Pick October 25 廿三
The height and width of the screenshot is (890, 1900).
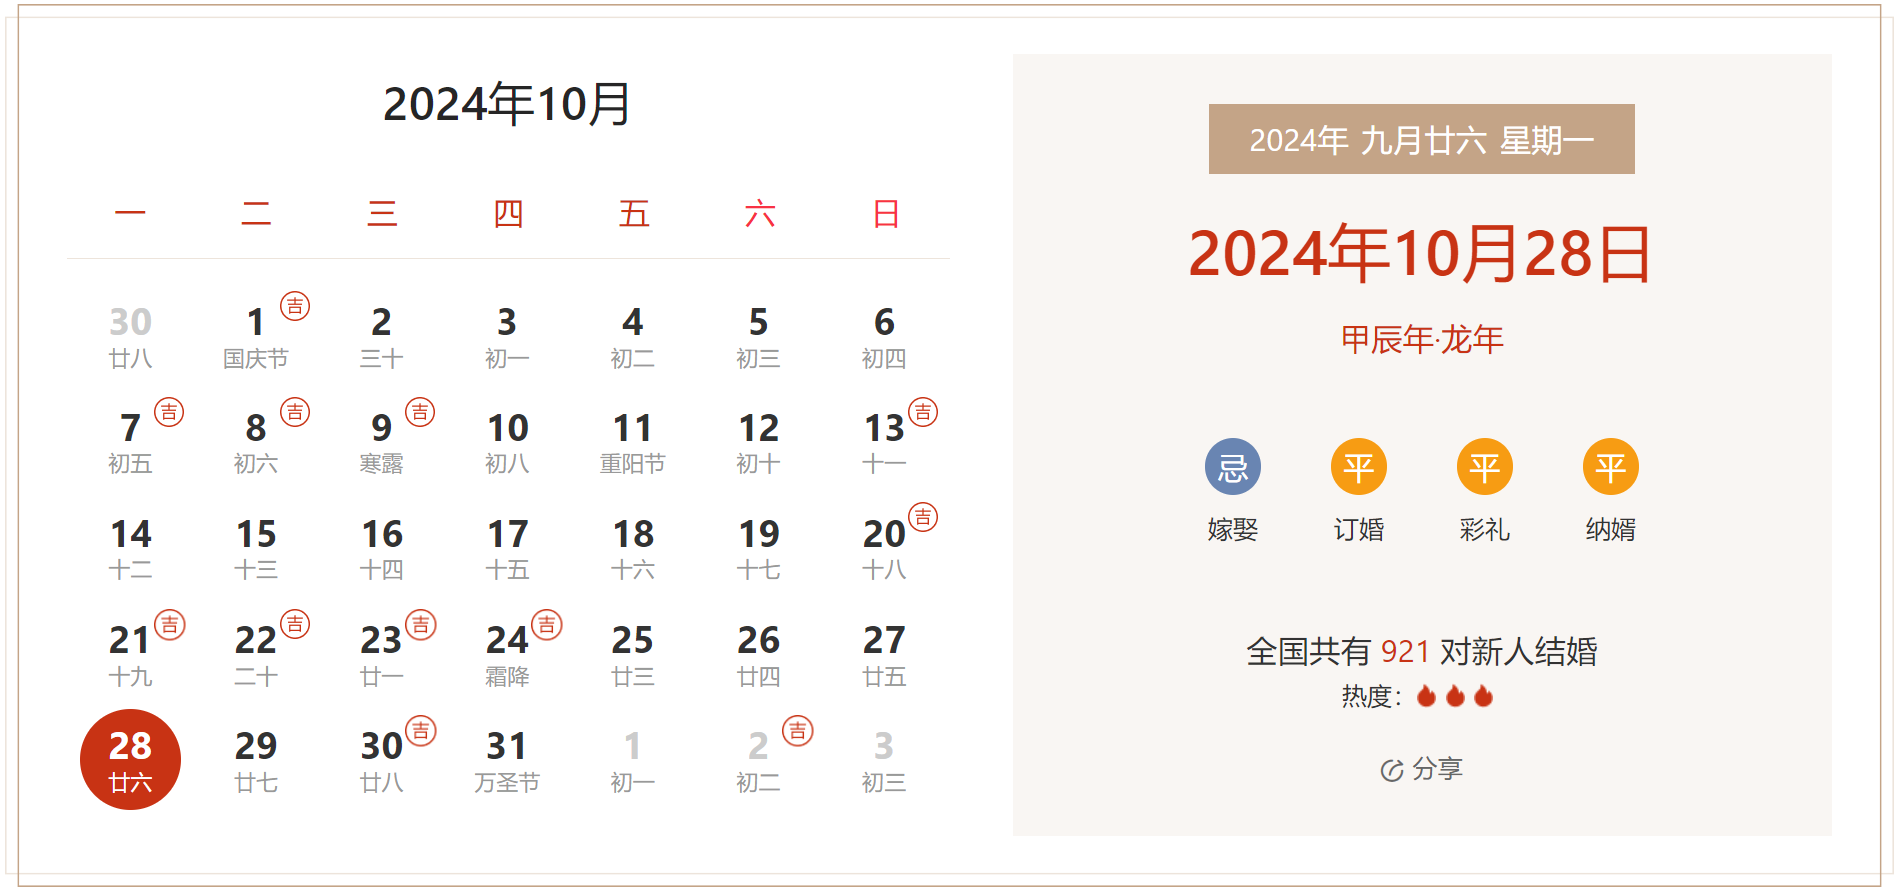pos(633,655)
